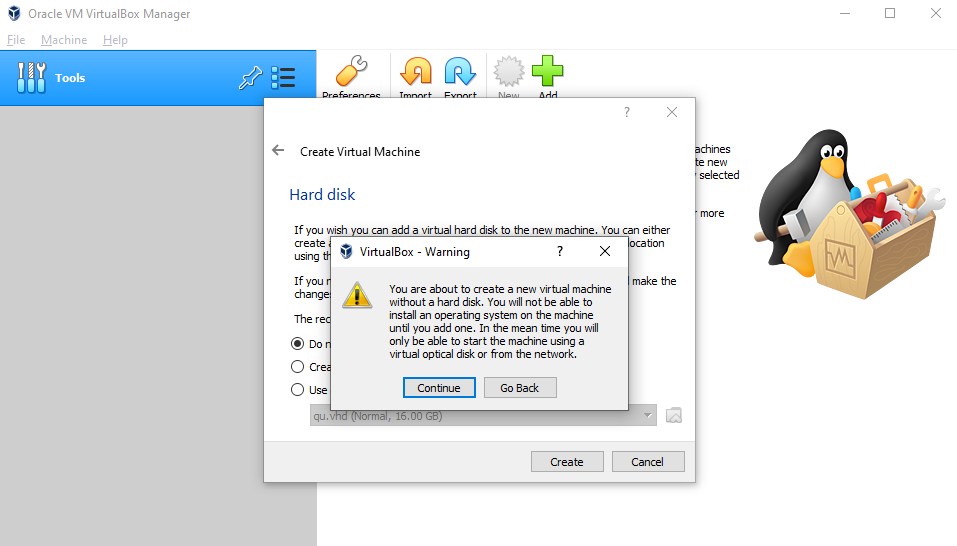
Task: Open the Tools list menu icon
Action: (283, 77)
